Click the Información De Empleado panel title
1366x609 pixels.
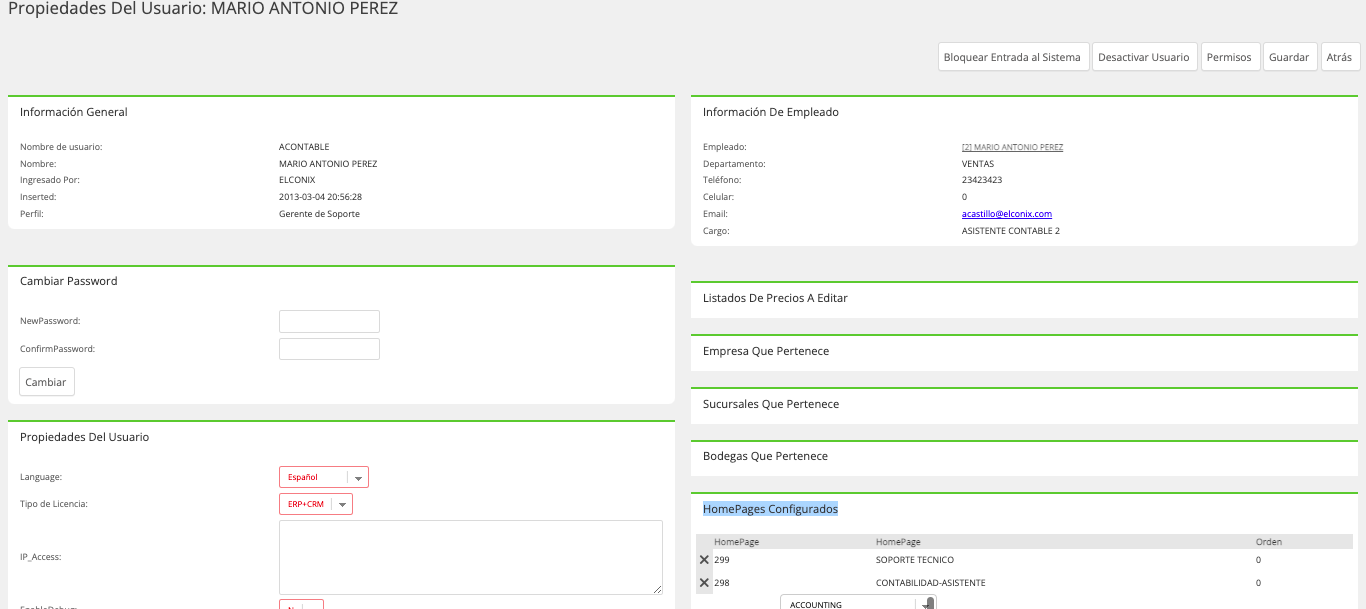pyautogui.click(x=771, y=112)
